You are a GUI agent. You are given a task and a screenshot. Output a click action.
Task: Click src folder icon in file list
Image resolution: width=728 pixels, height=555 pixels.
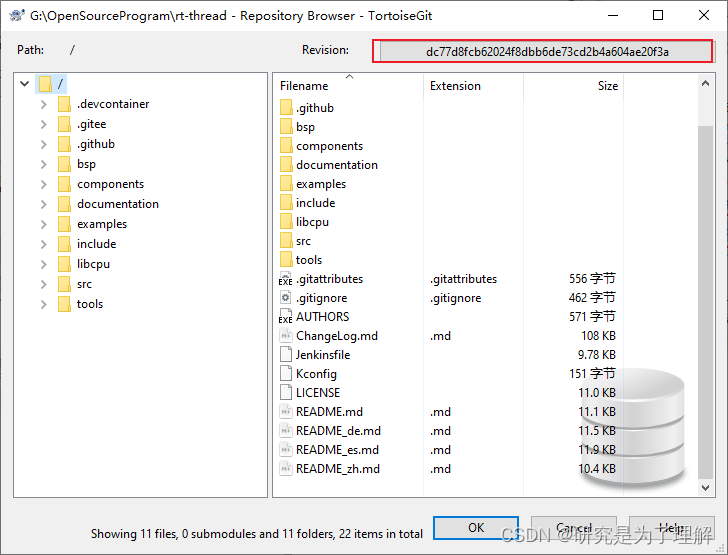pyautogui.click(x=286, y=241)
